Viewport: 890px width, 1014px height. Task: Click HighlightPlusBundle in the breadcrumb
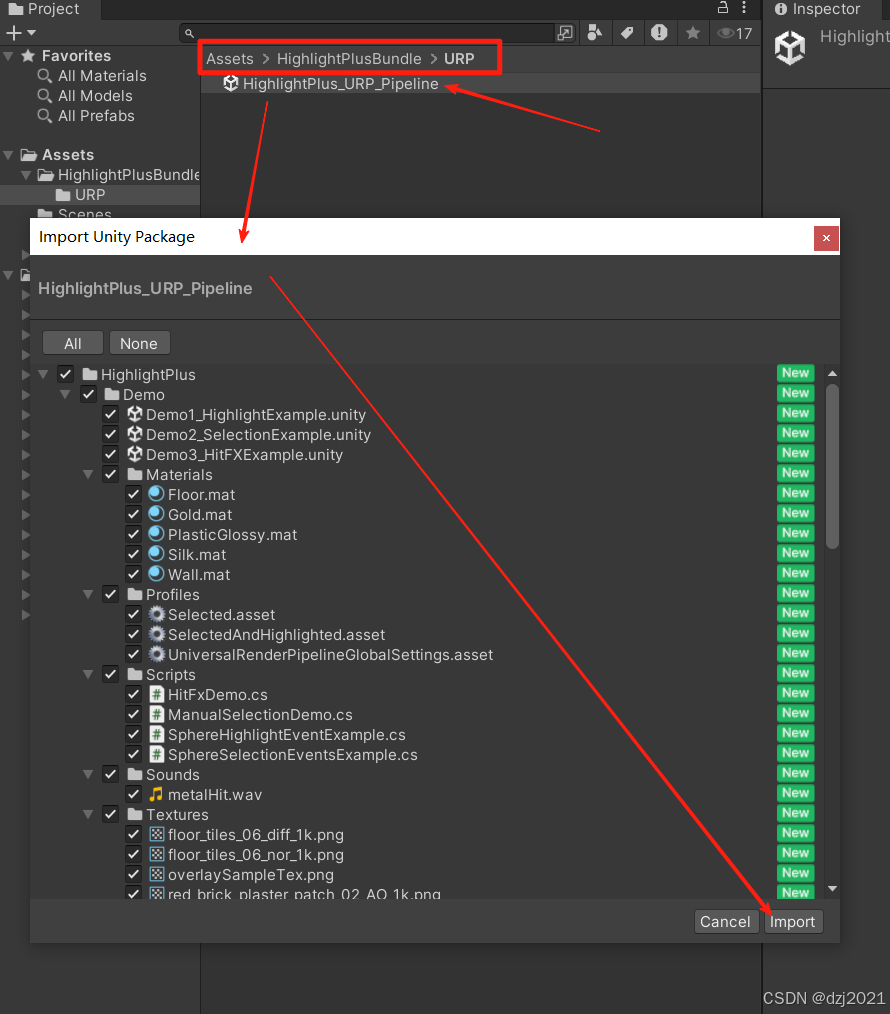[x=349, y=59]
